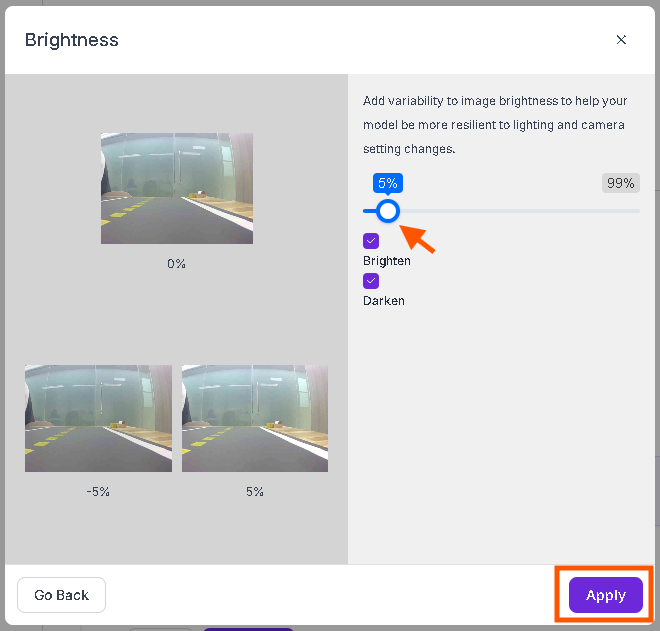Click the Brighten label text

(x=386, y=261)
